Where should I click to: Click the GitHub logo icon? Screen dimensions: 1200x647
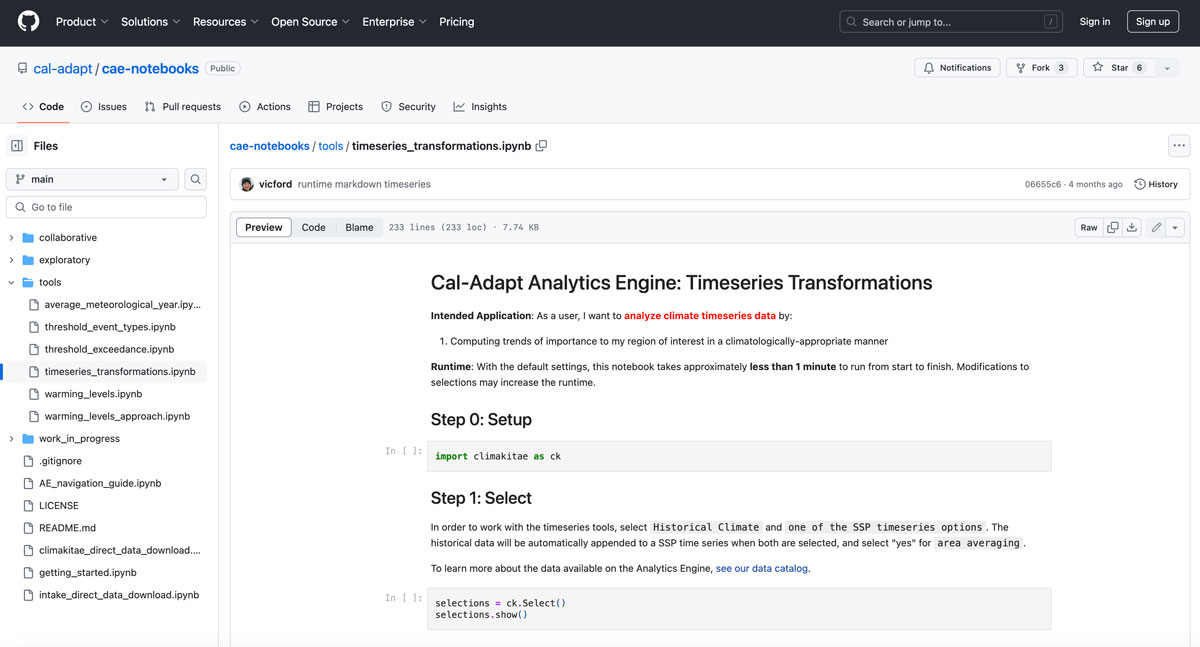[x=27, y=21]
